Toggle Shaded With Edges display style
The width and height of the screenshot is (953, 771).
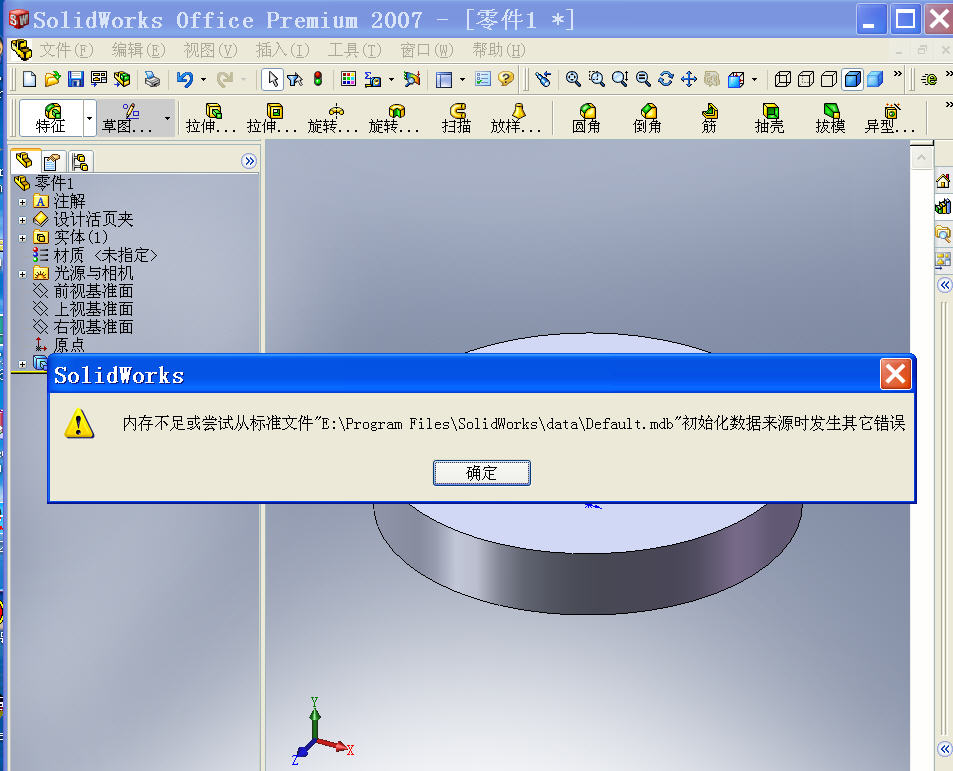[x=853, y=79]
